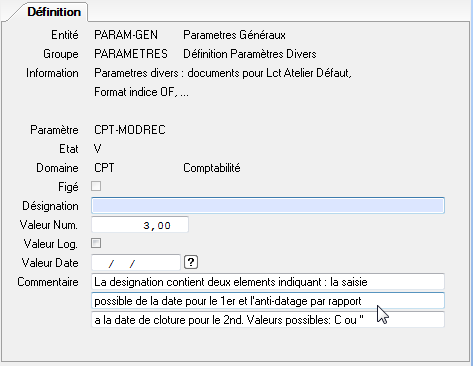Toggle the Figé checkbox
The height and width of the screenshot is (366, 473).
pyautogui.click(x=96, y=186)
